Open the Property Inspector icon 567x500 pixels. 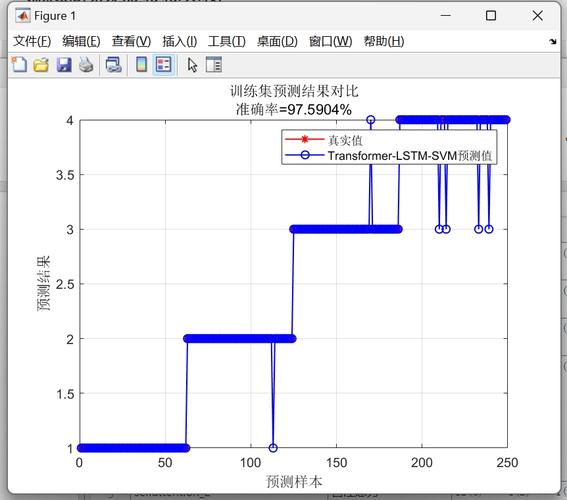coord(214,65)
